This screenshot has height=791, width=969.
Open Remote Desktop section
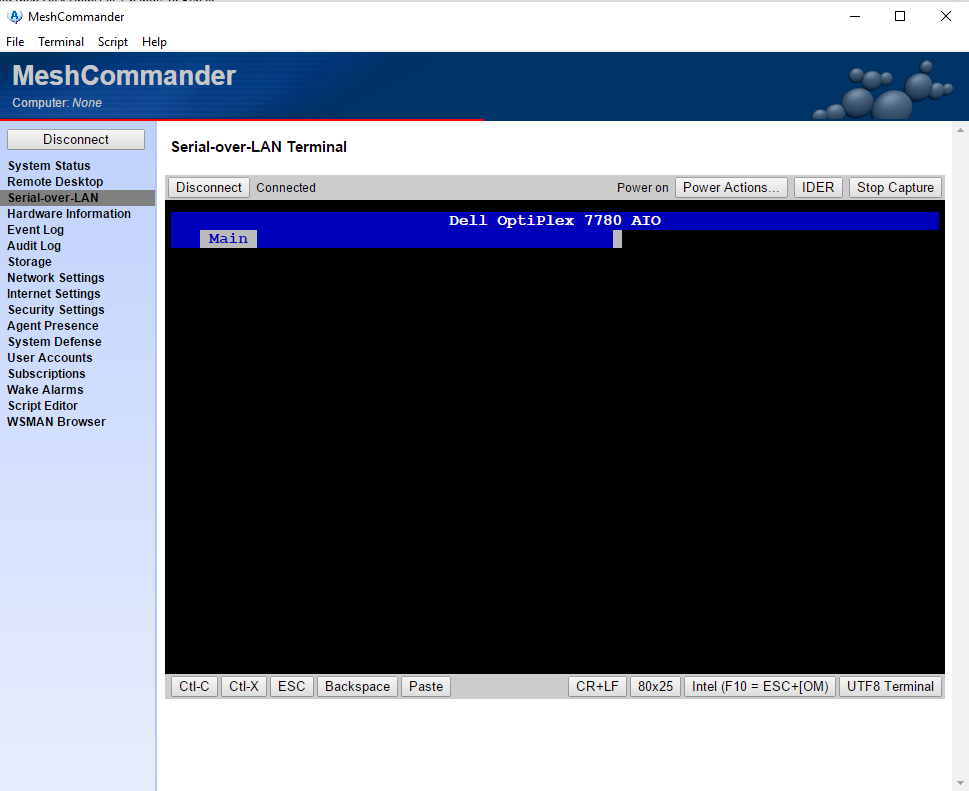coord(55,182)
